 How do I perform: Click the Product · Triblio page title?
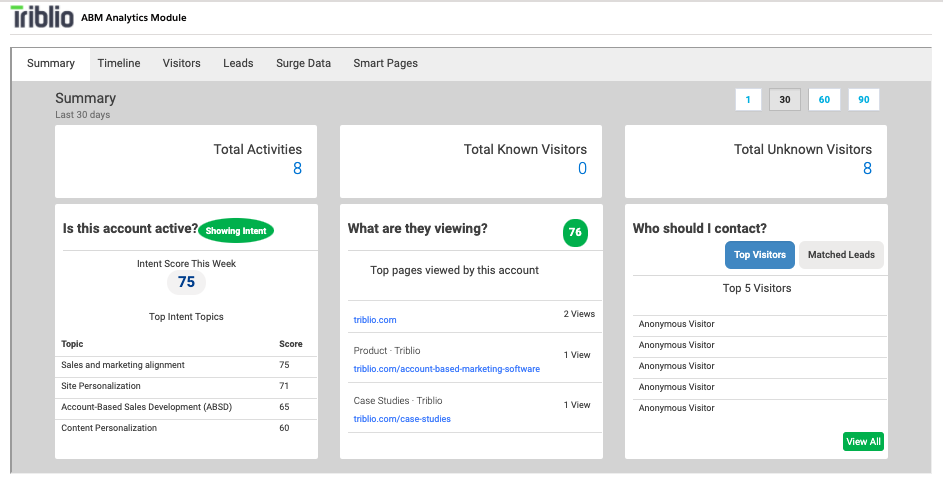[x=387, y=351]
